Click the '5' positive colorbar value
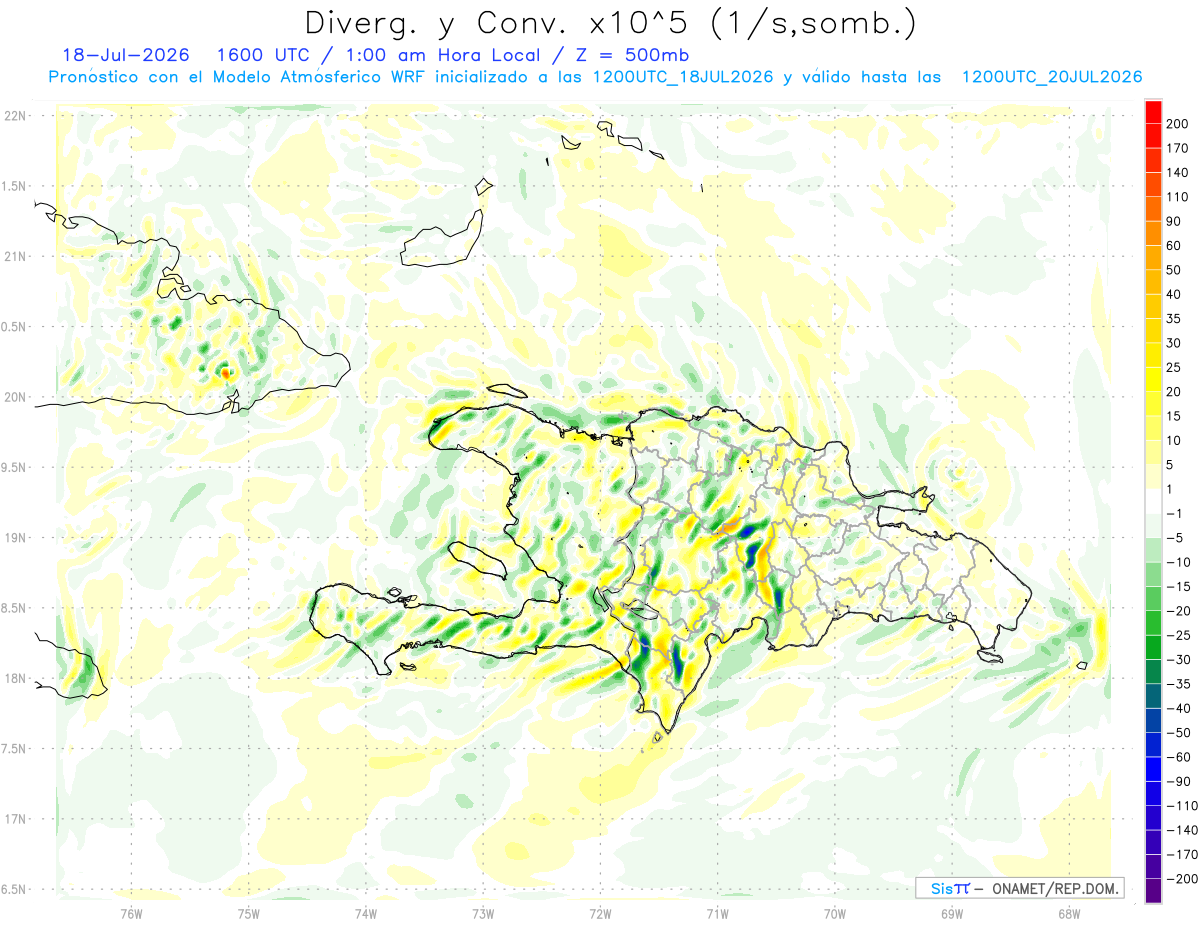1200x927 pixels. 1172,464
